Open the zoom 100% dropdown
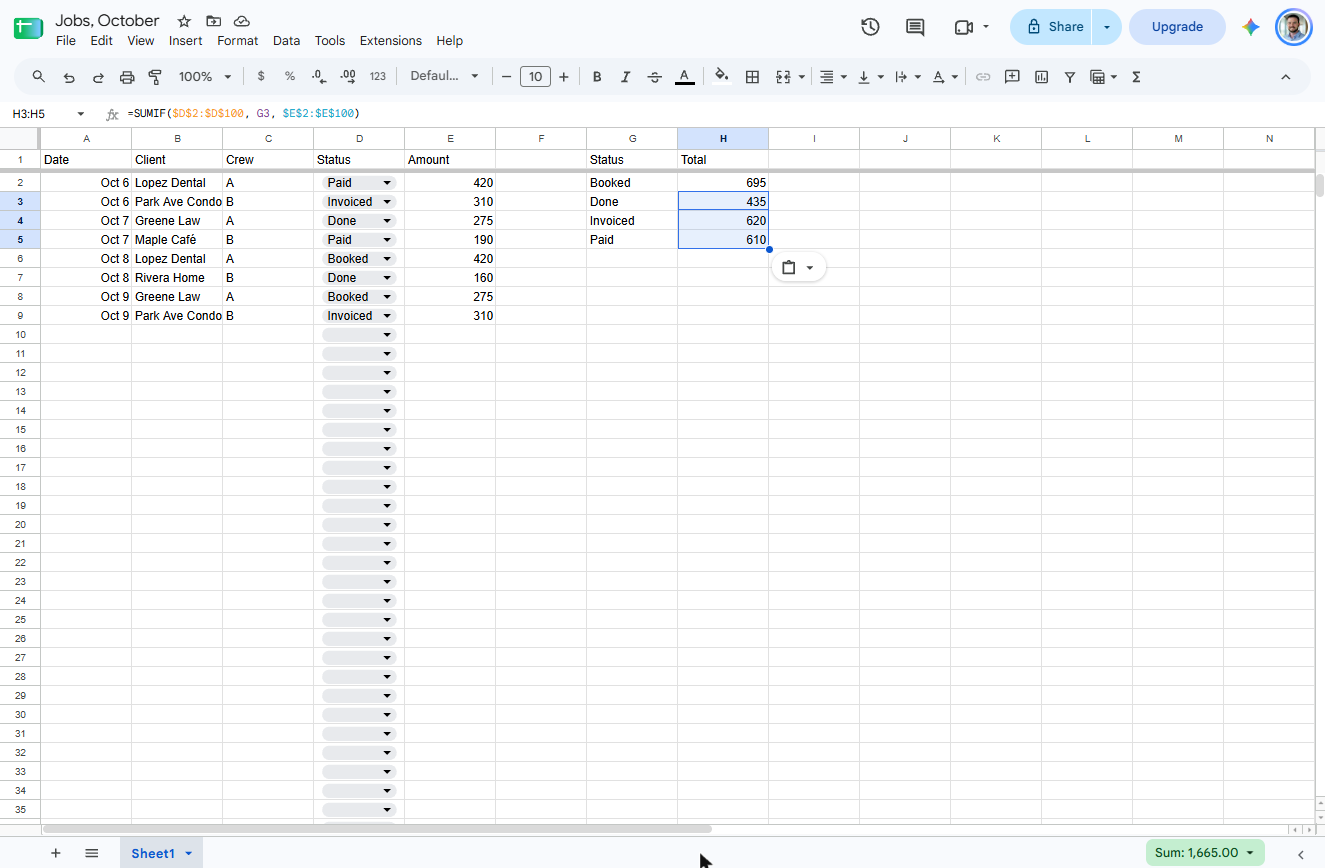The width and height of the screenshot is (1325, 868). [205, 77]
